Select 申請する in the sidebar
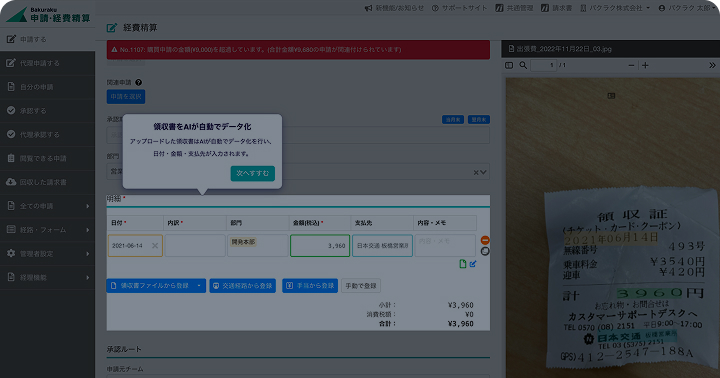The image size is (720, 378). click(47, 39)
